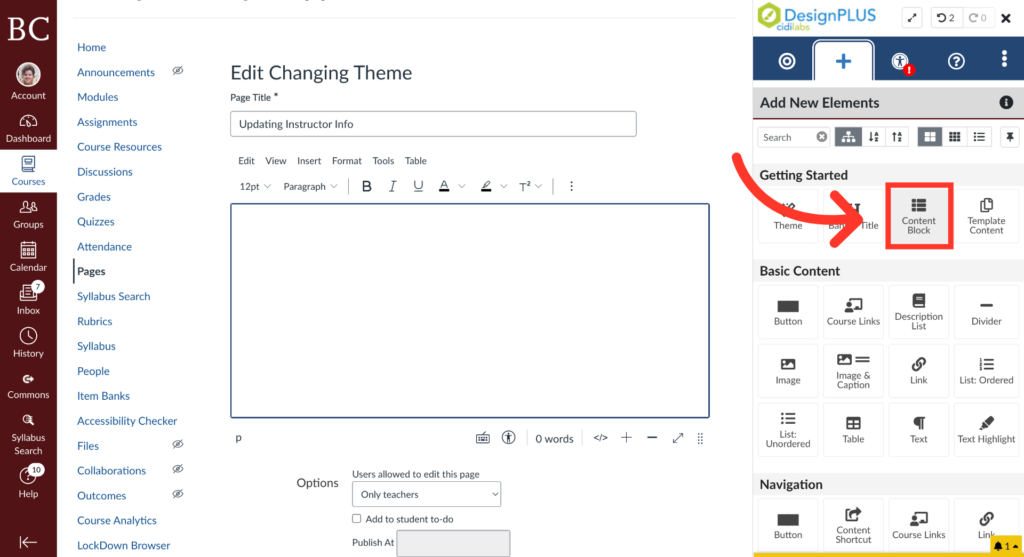
Task: Go to the course Modules link
Action: pos(97,97)
